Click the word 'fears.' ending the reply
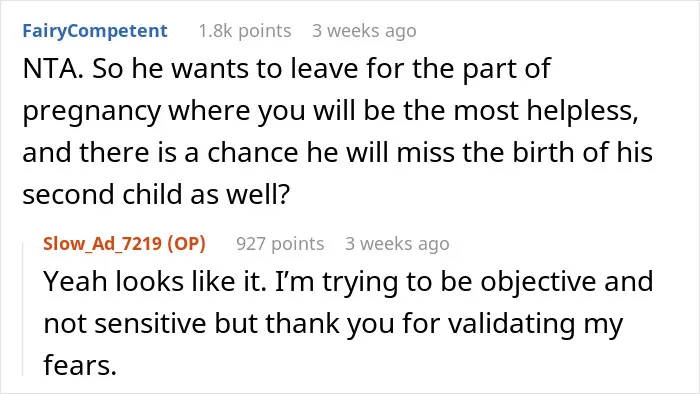This screenshot has width=700, height=394. 80,365
